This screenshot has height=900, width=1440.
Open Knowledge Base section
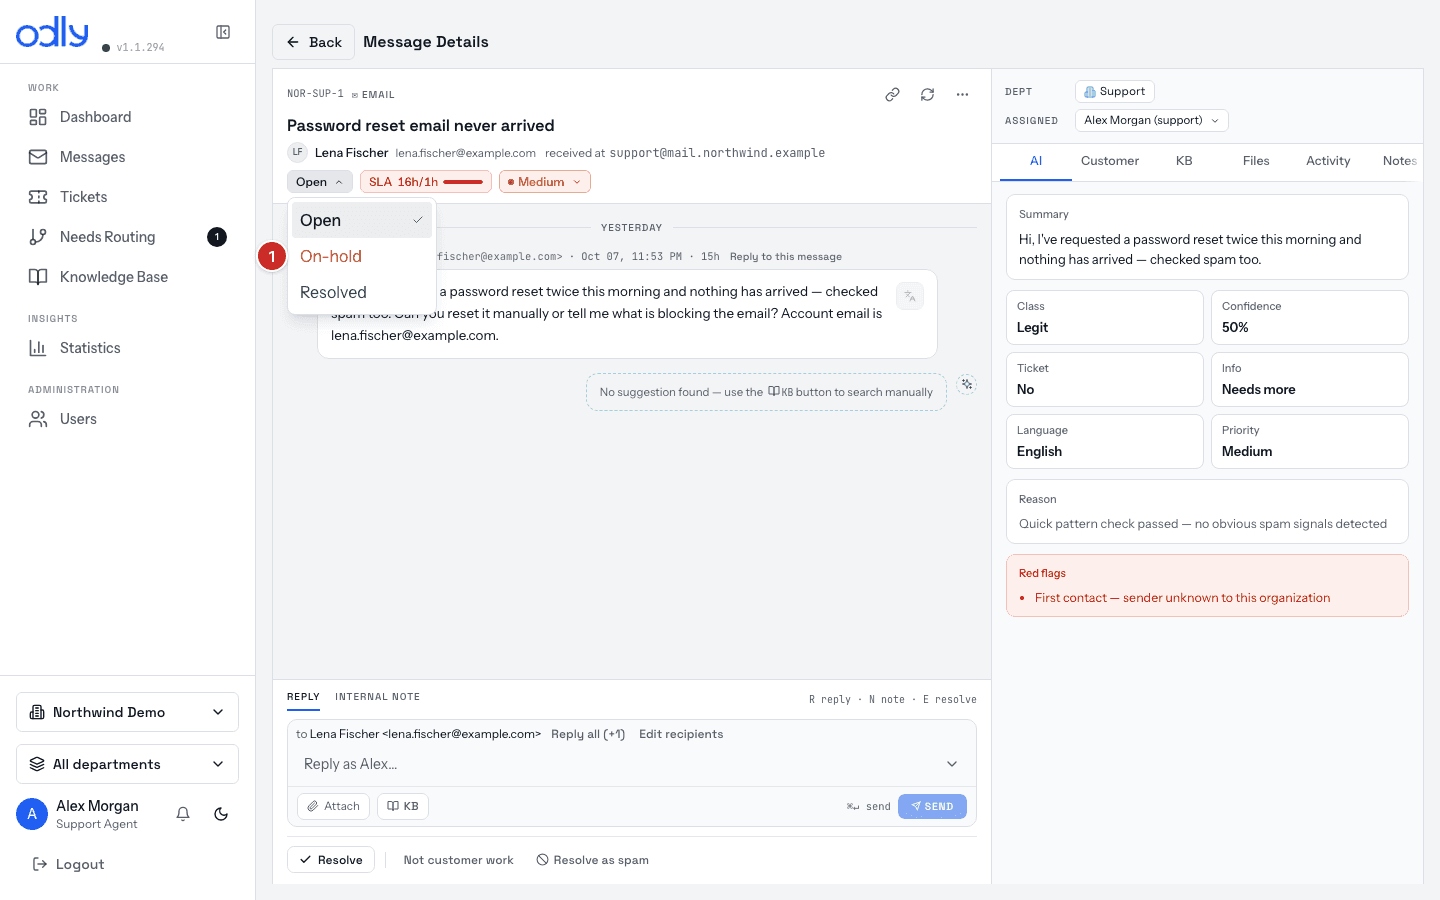(128, 277)
